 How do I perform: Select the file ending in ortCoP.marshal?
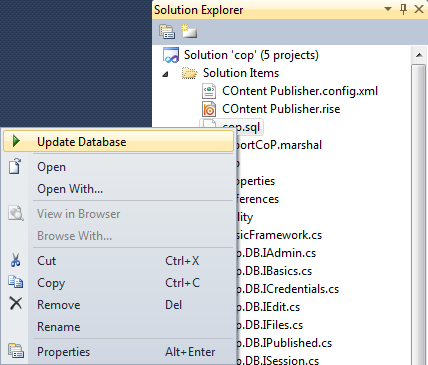[x=279, y=145]
